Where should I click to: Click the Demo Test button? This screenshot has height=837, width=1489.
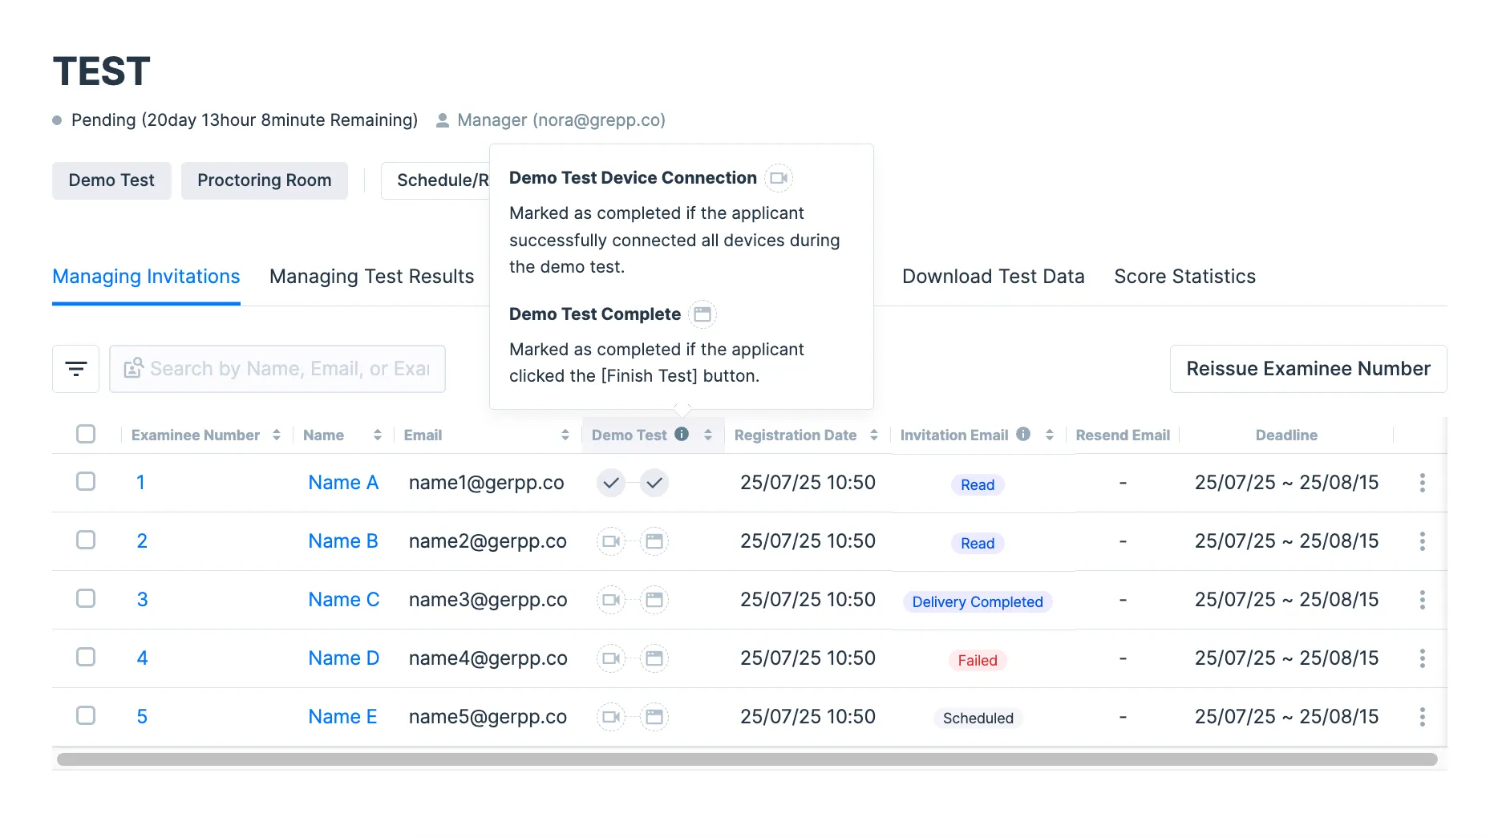coord(112,181)
